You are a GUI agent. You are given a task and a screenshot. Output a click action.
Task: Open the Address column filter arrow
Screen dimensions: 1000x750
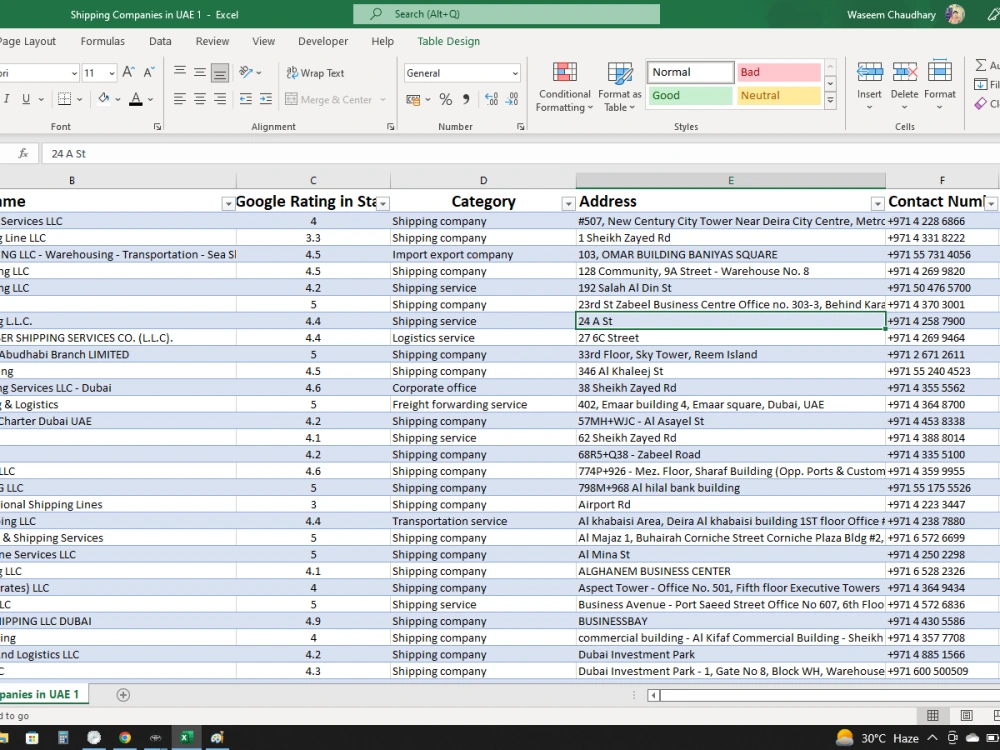point(878,203)
